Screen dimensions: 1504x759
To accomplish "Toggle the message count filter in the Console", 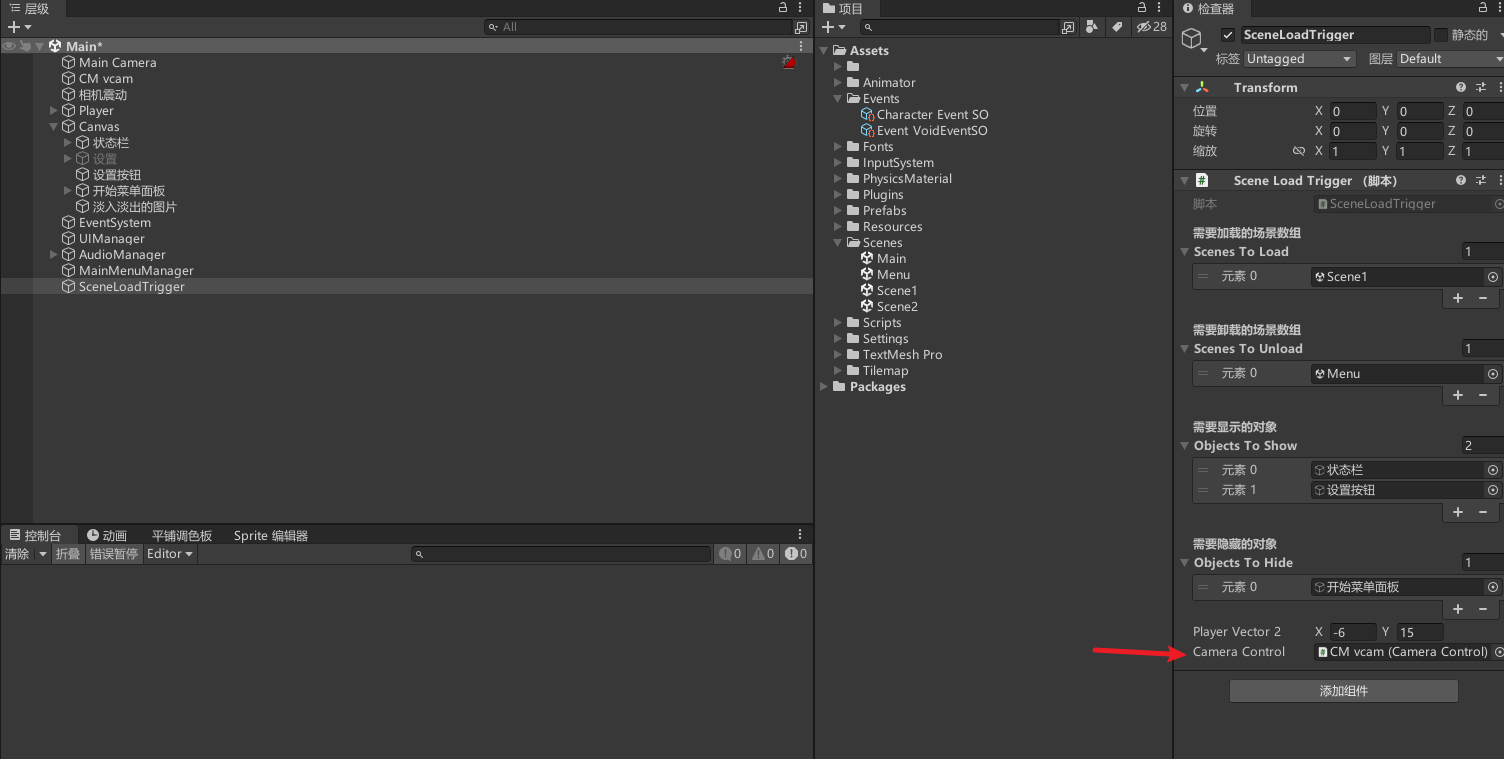I will [x=730, y=553].
